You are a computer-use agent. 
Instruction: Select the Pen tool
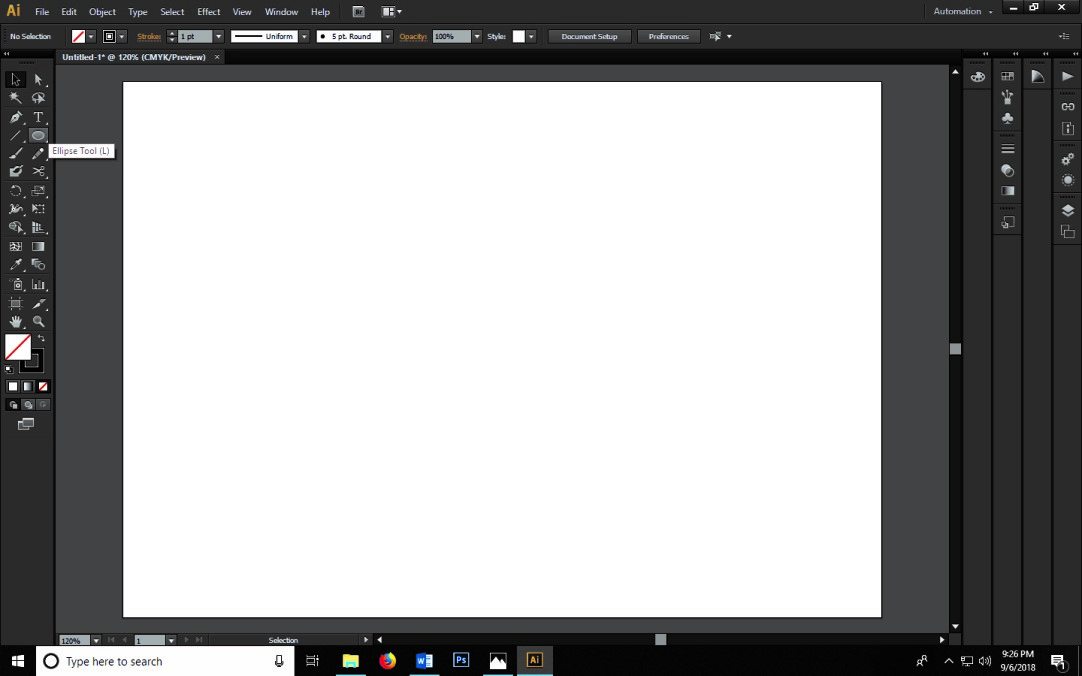point(15,117)
